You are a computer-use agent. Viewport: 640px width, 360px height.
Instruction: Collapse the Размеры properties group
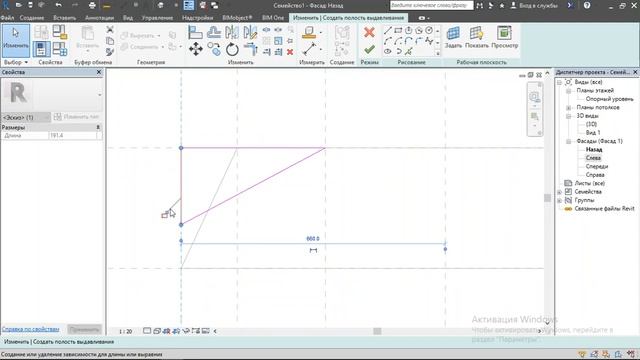click(x=98, y=127)
